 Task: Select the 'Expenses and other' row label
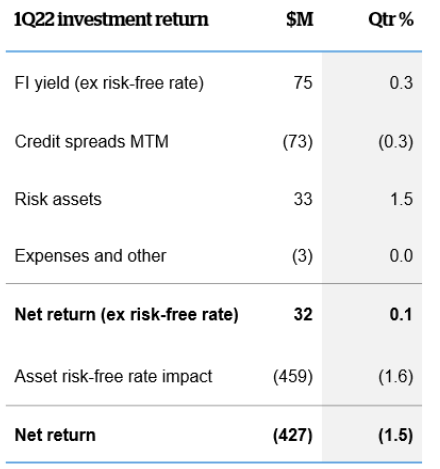90,256
